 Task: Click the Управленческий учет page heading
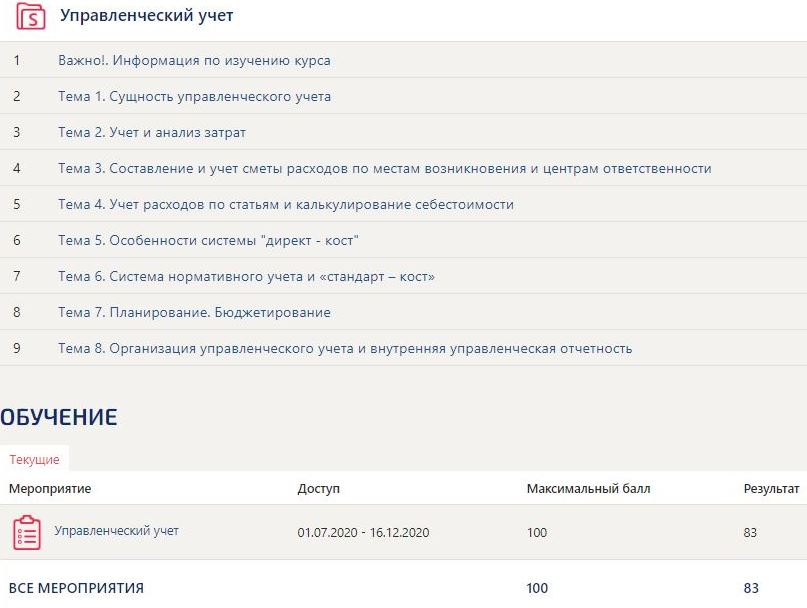click(147, 17)
